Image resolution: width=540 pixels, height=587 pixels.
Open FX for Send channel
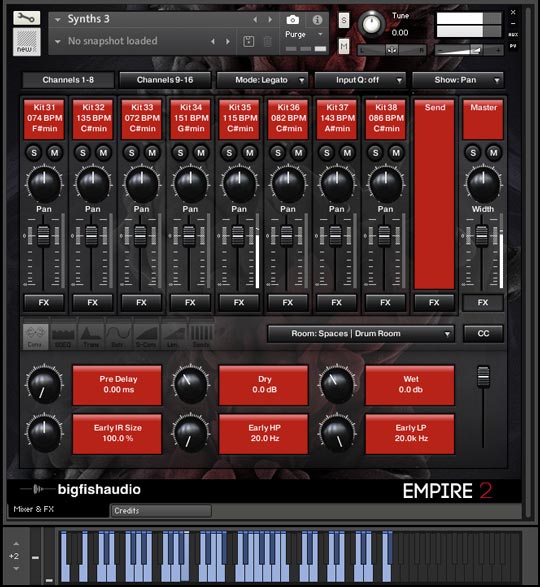(x=434, y=302)
